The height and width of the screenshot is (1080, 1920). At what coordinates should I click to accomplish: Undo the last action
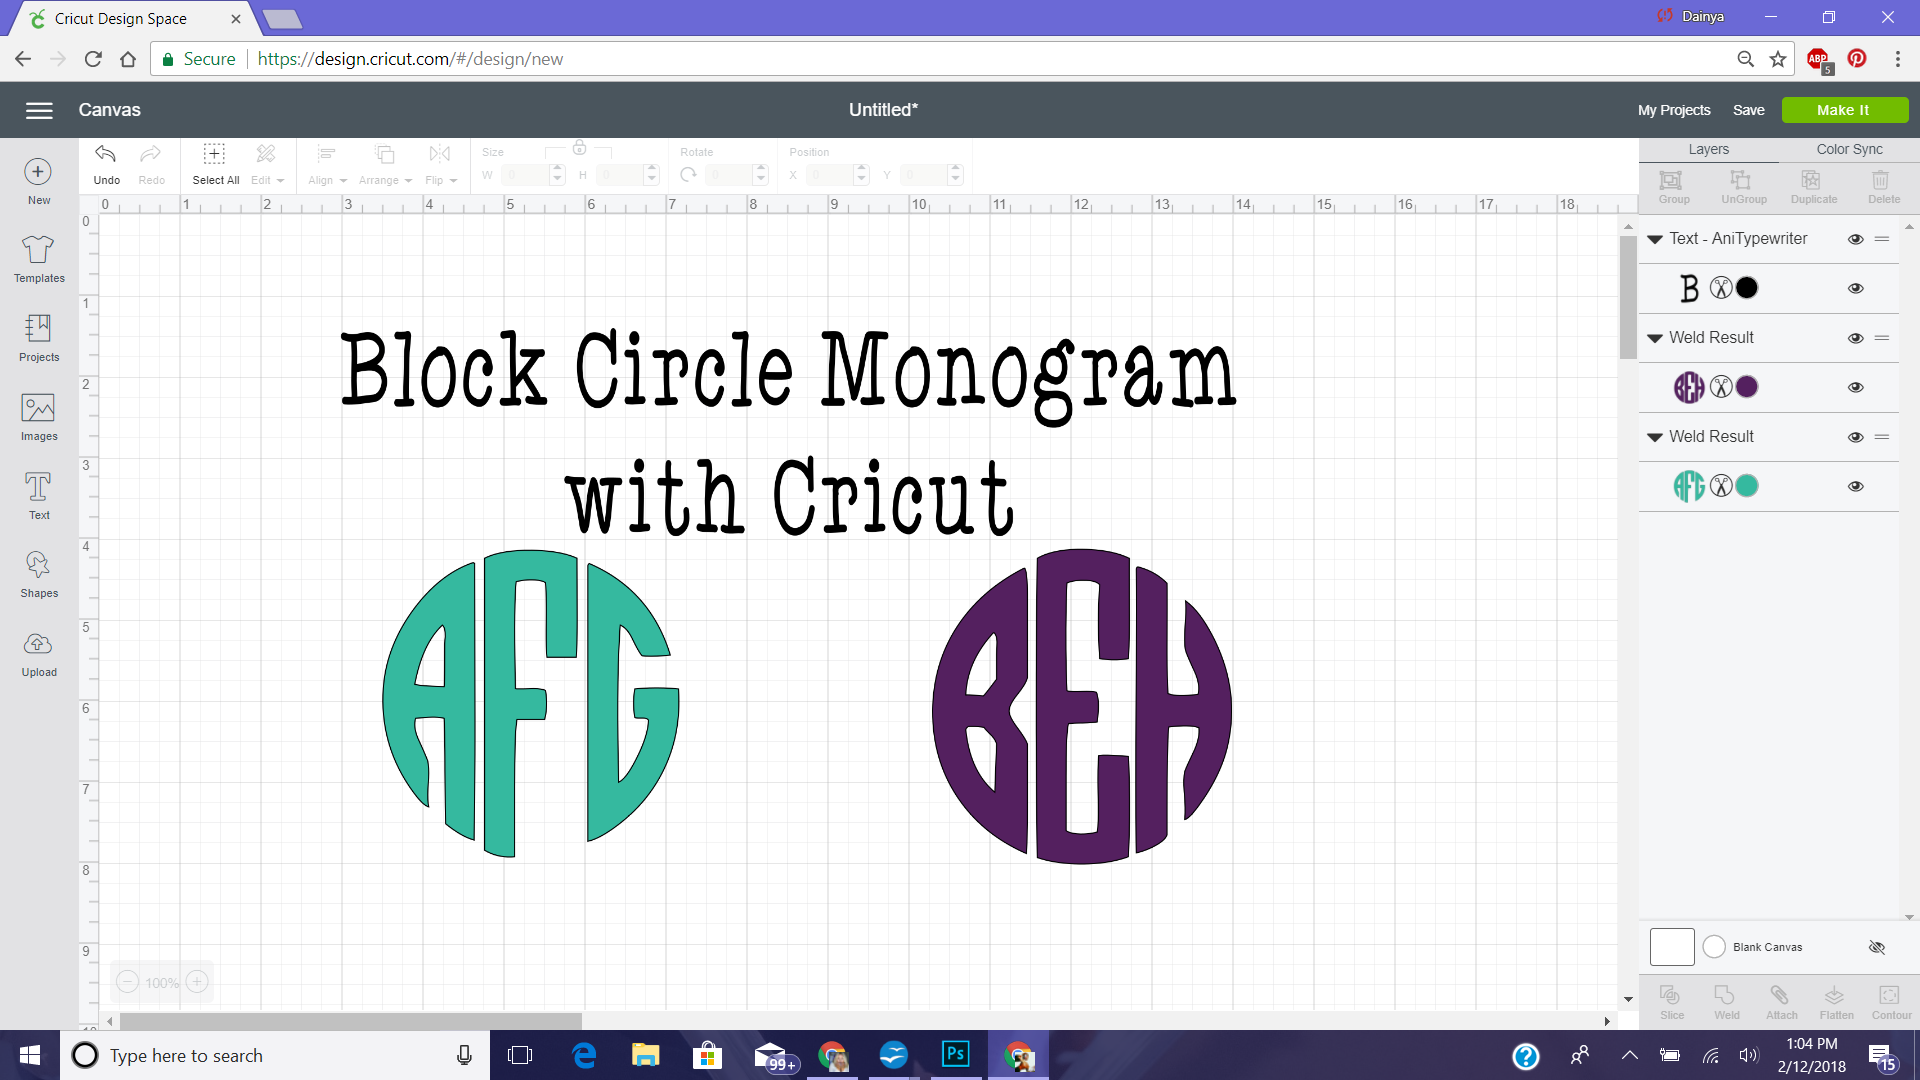[x=106, y=165]
